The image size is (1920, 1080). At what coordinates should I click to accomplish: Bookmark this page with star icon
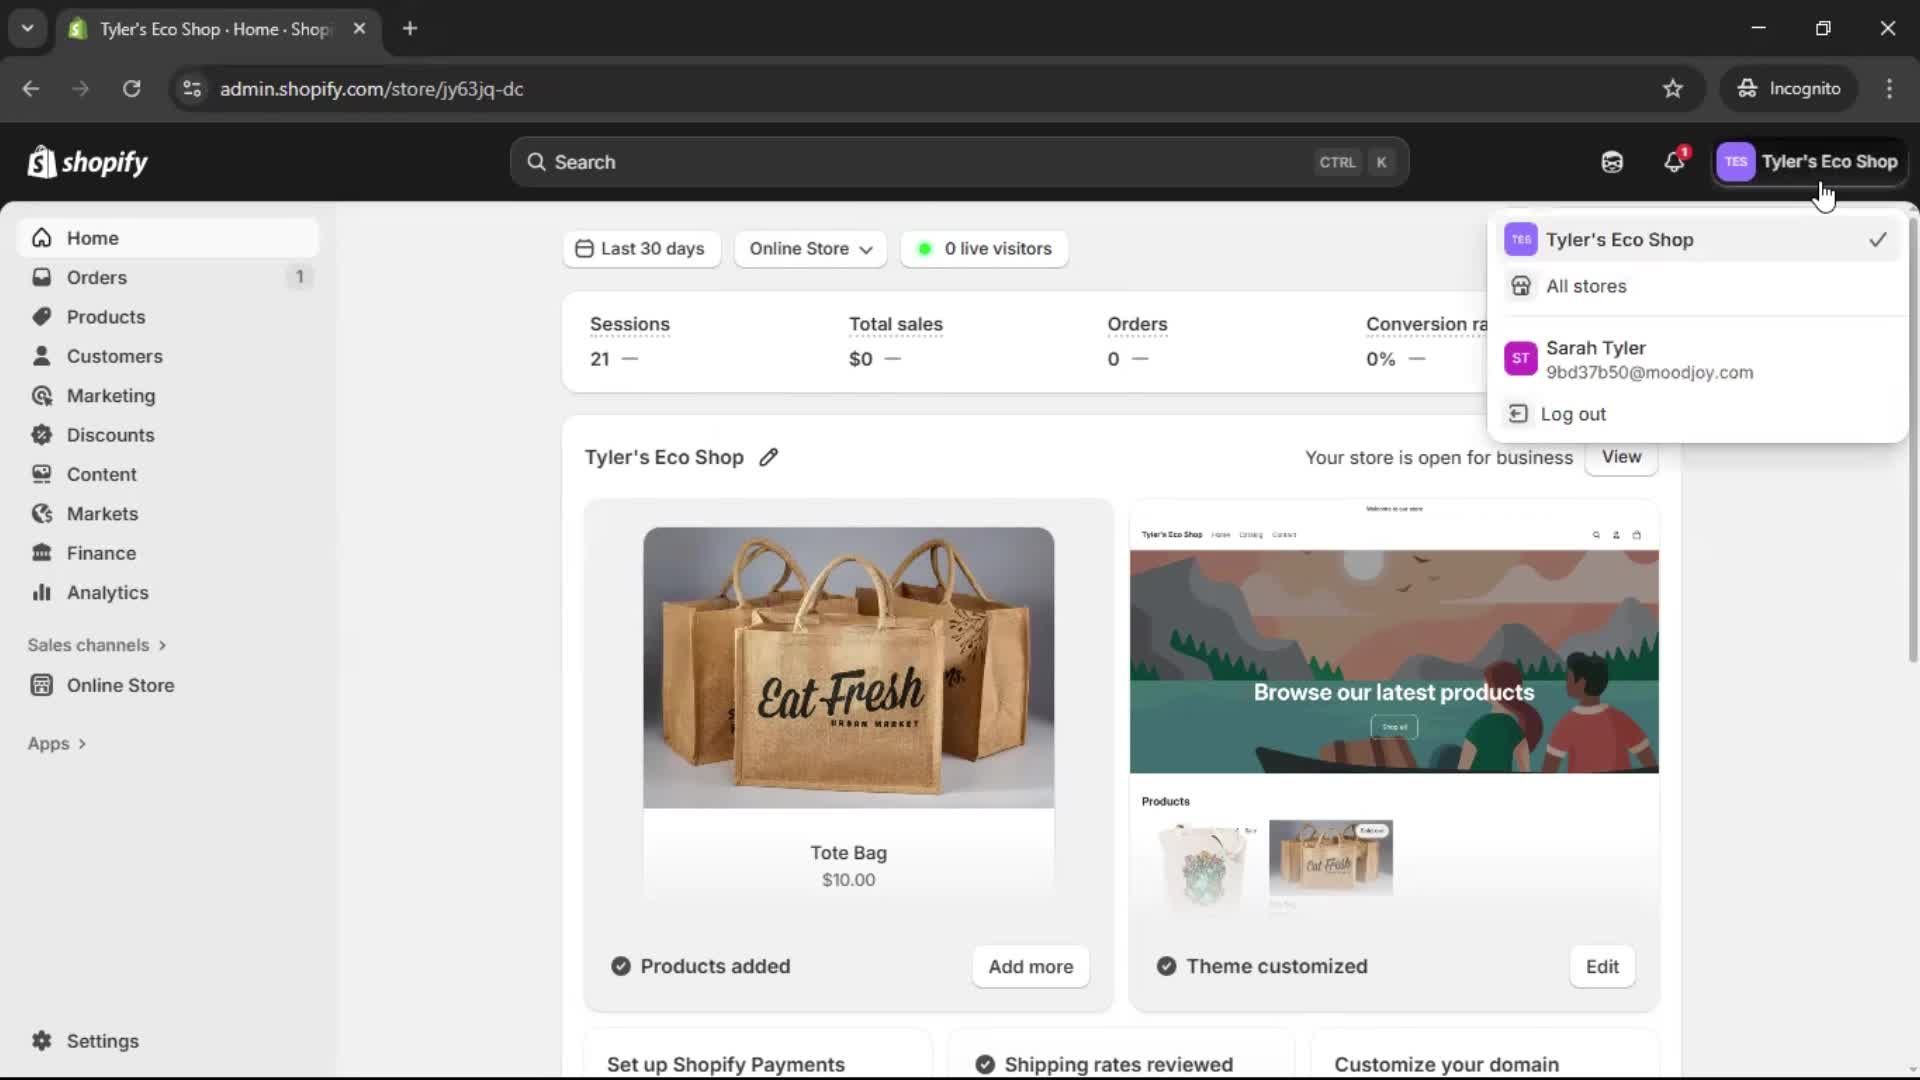click(1672, 89)
